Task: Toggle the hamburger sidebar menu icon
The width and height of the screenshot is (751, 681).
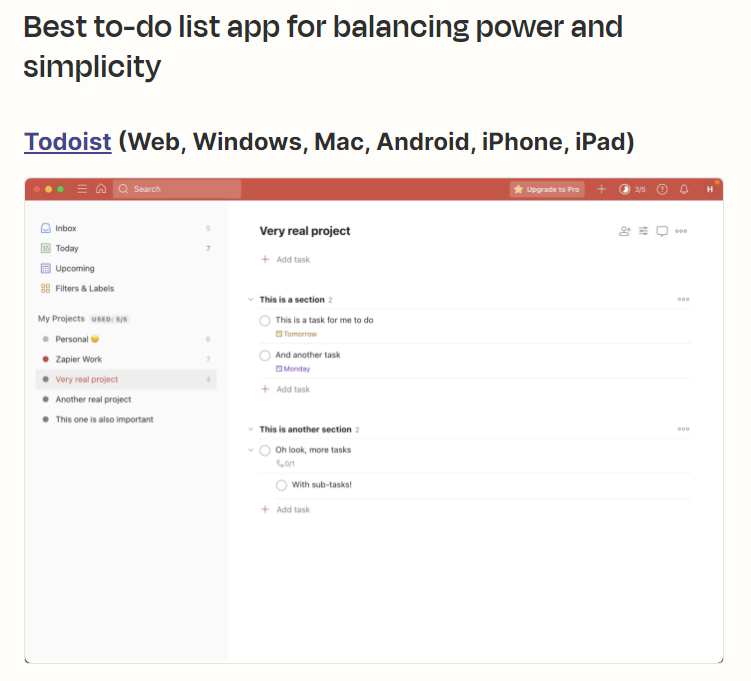Action: point(82,189)
